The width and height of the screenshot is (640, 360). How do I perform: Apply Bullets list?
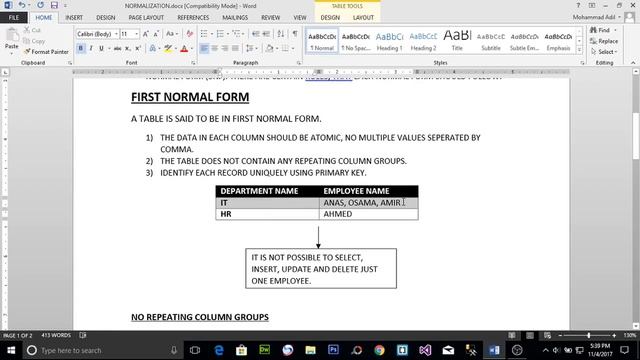(204, 34)
